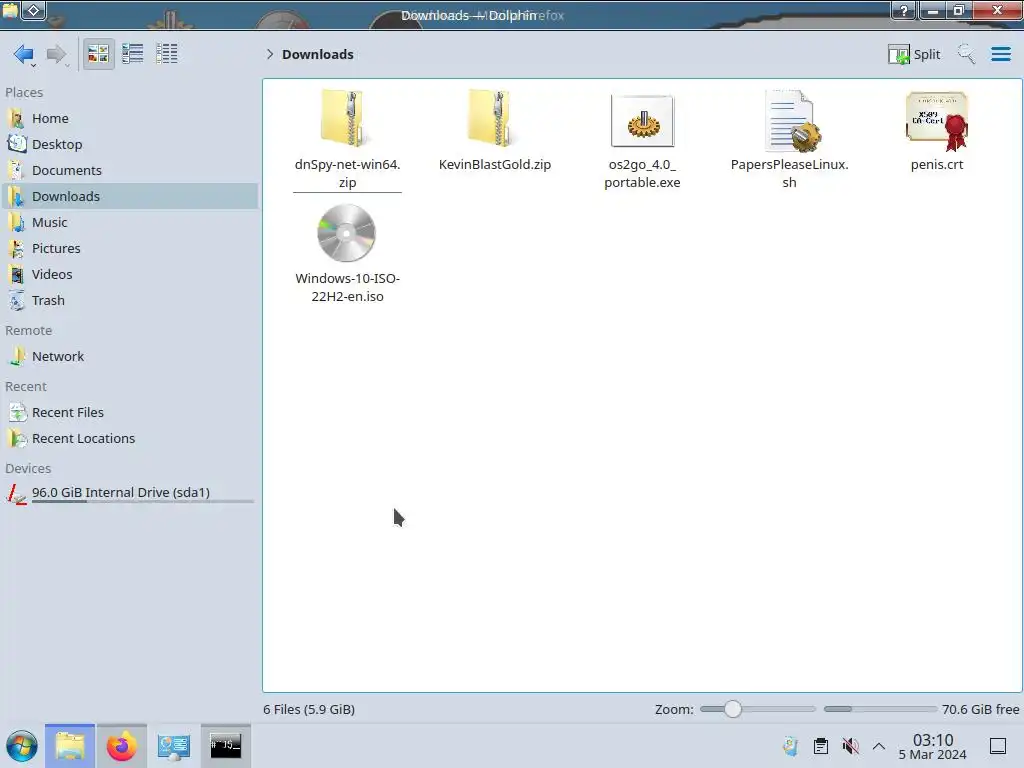Go back with the blue arrow

pyautogui.click(x=24, y=54)
